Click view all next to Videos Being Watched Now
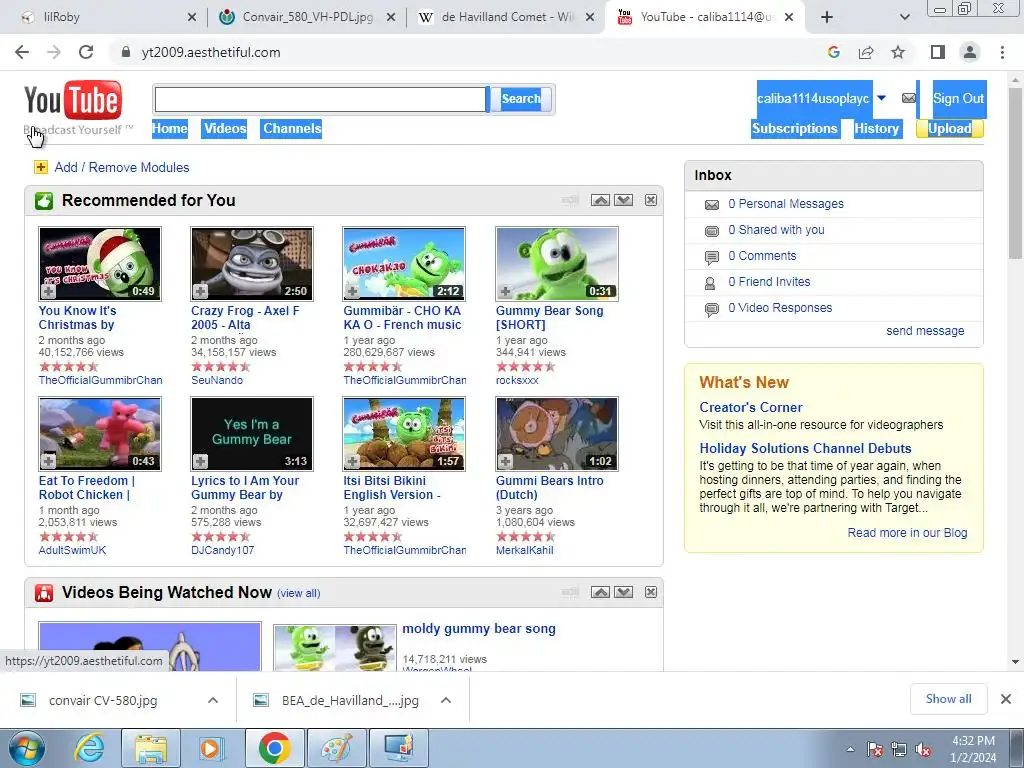The width and height of the screenshot is (1024, 768). [298, 594]
